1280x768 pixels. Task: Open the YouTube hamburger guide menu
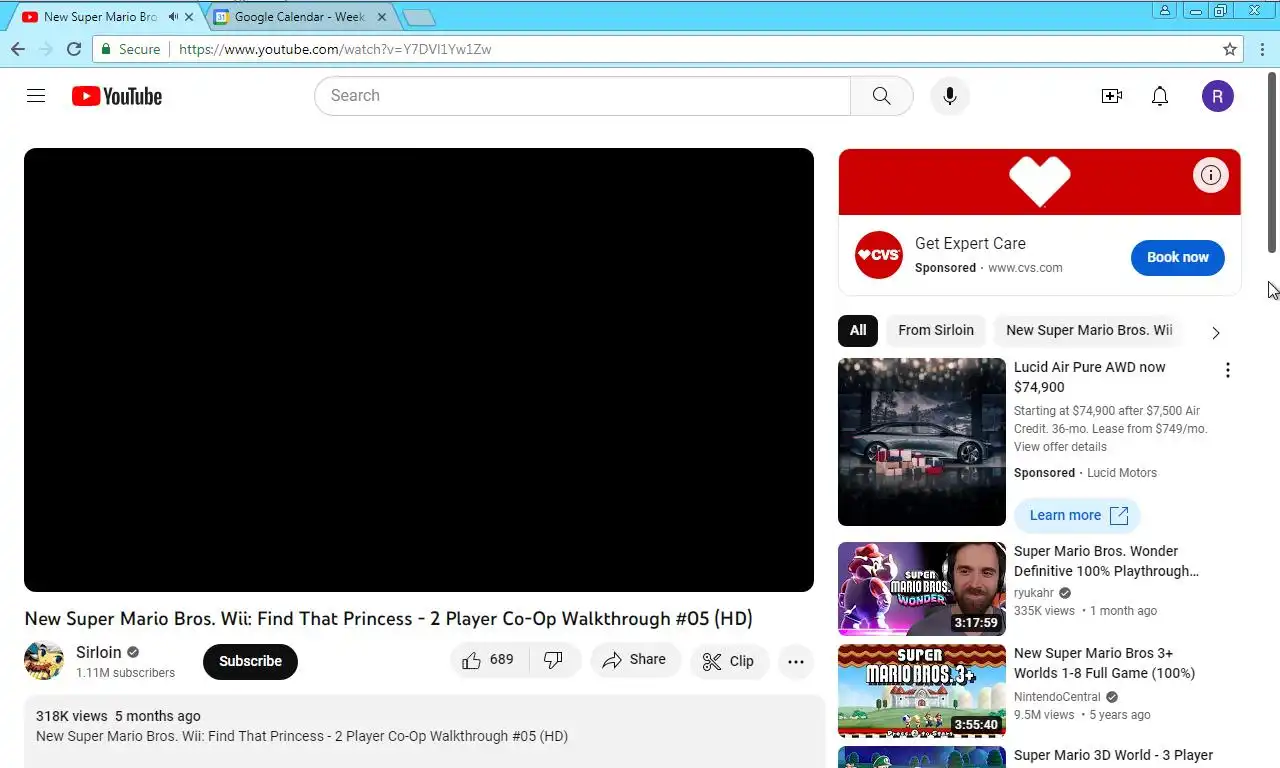[x=36, y=96]
